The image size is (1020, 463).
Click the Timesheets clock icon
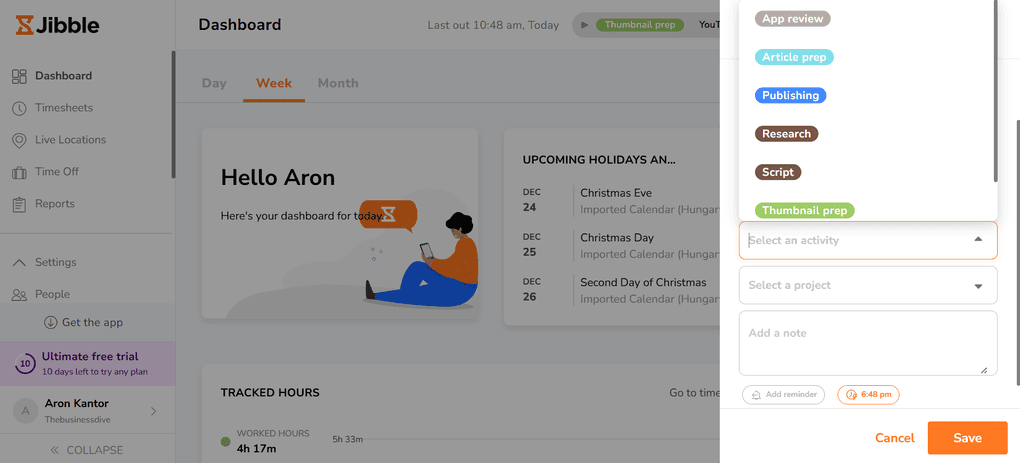(x=19, y=108)
